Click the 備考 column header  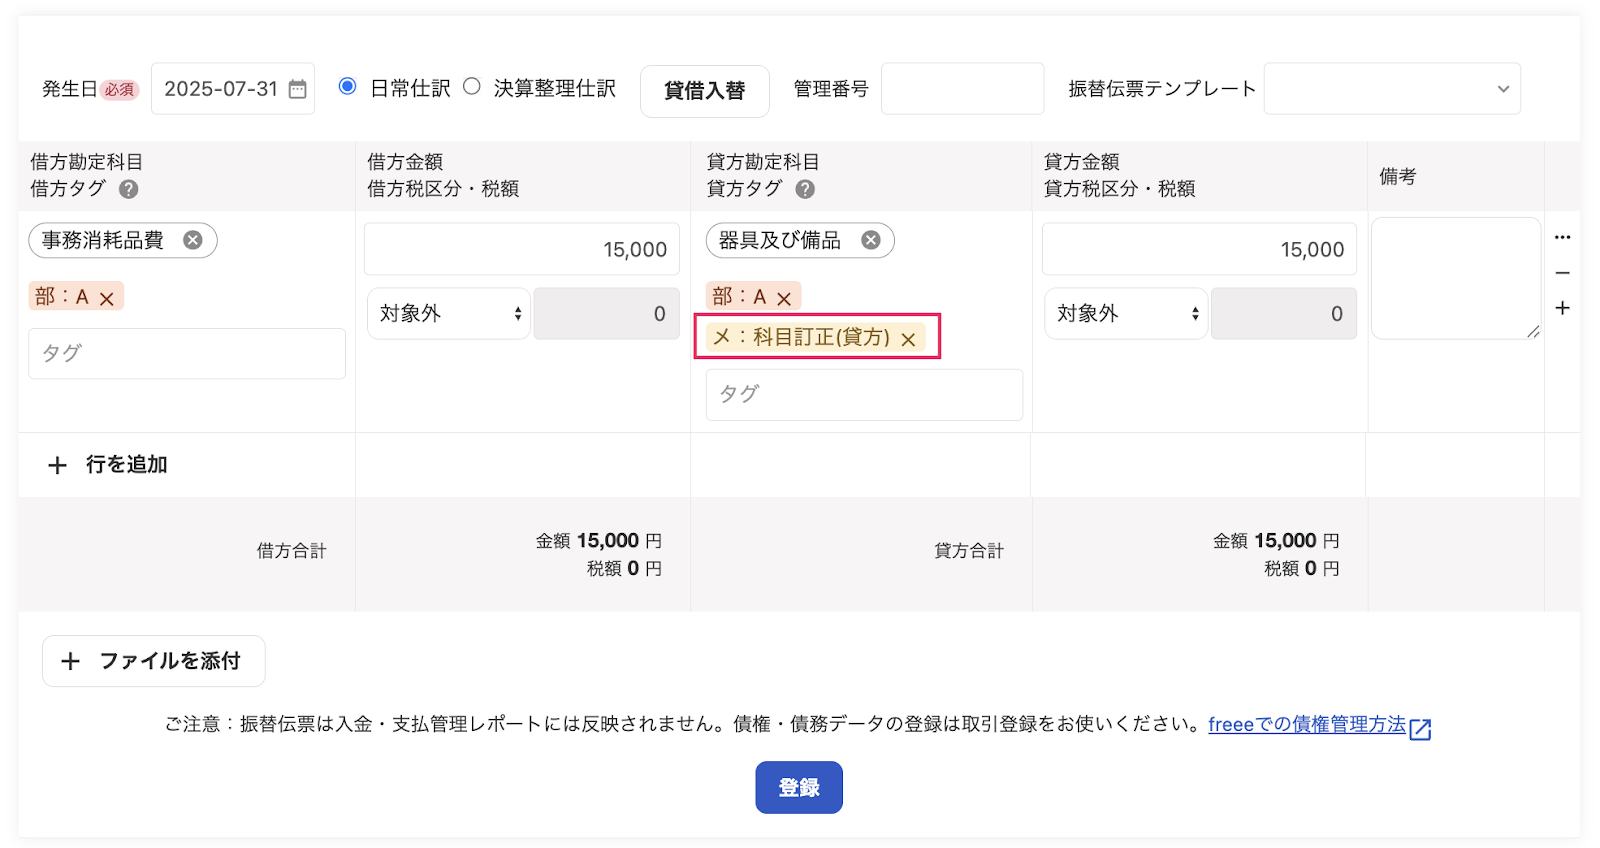(x=1398, y=177)
